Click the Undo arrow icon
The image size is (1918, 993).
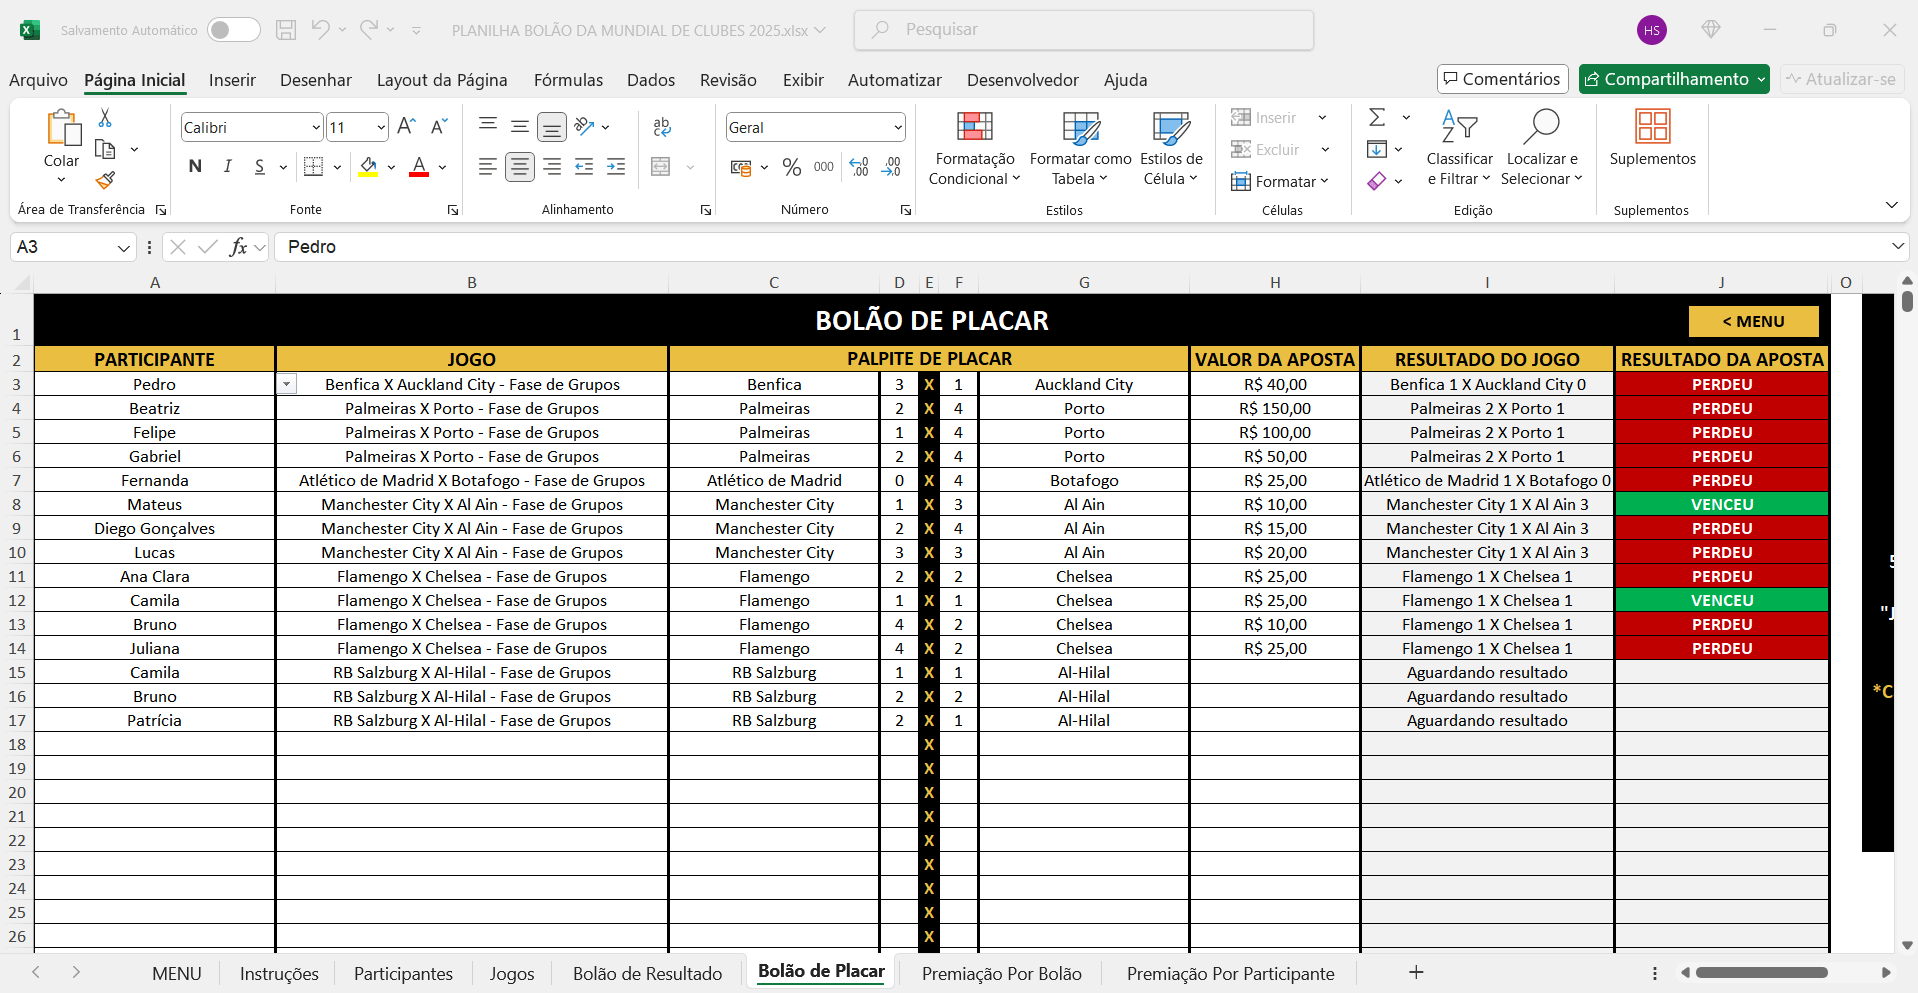[320, 29]
